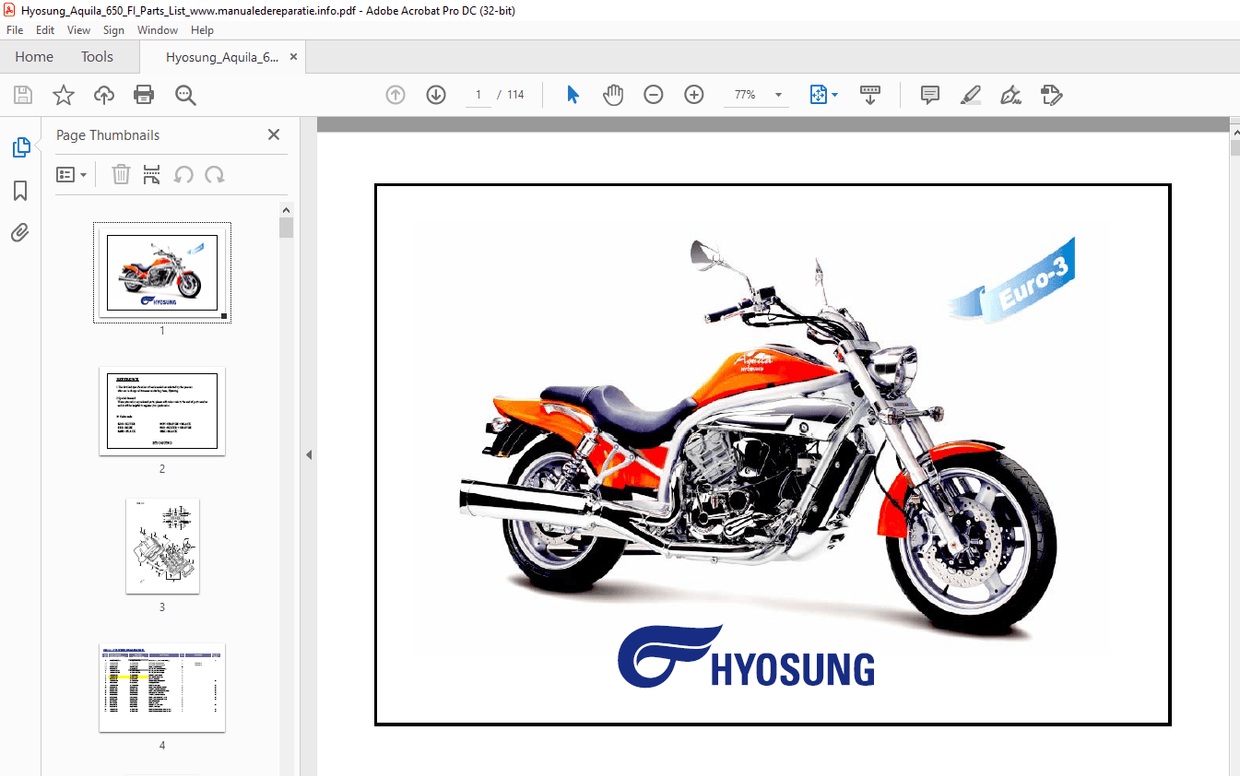Activate the Selection arrow tool
This screenshot has height=776, width=1240.
(x=572, y=94)
